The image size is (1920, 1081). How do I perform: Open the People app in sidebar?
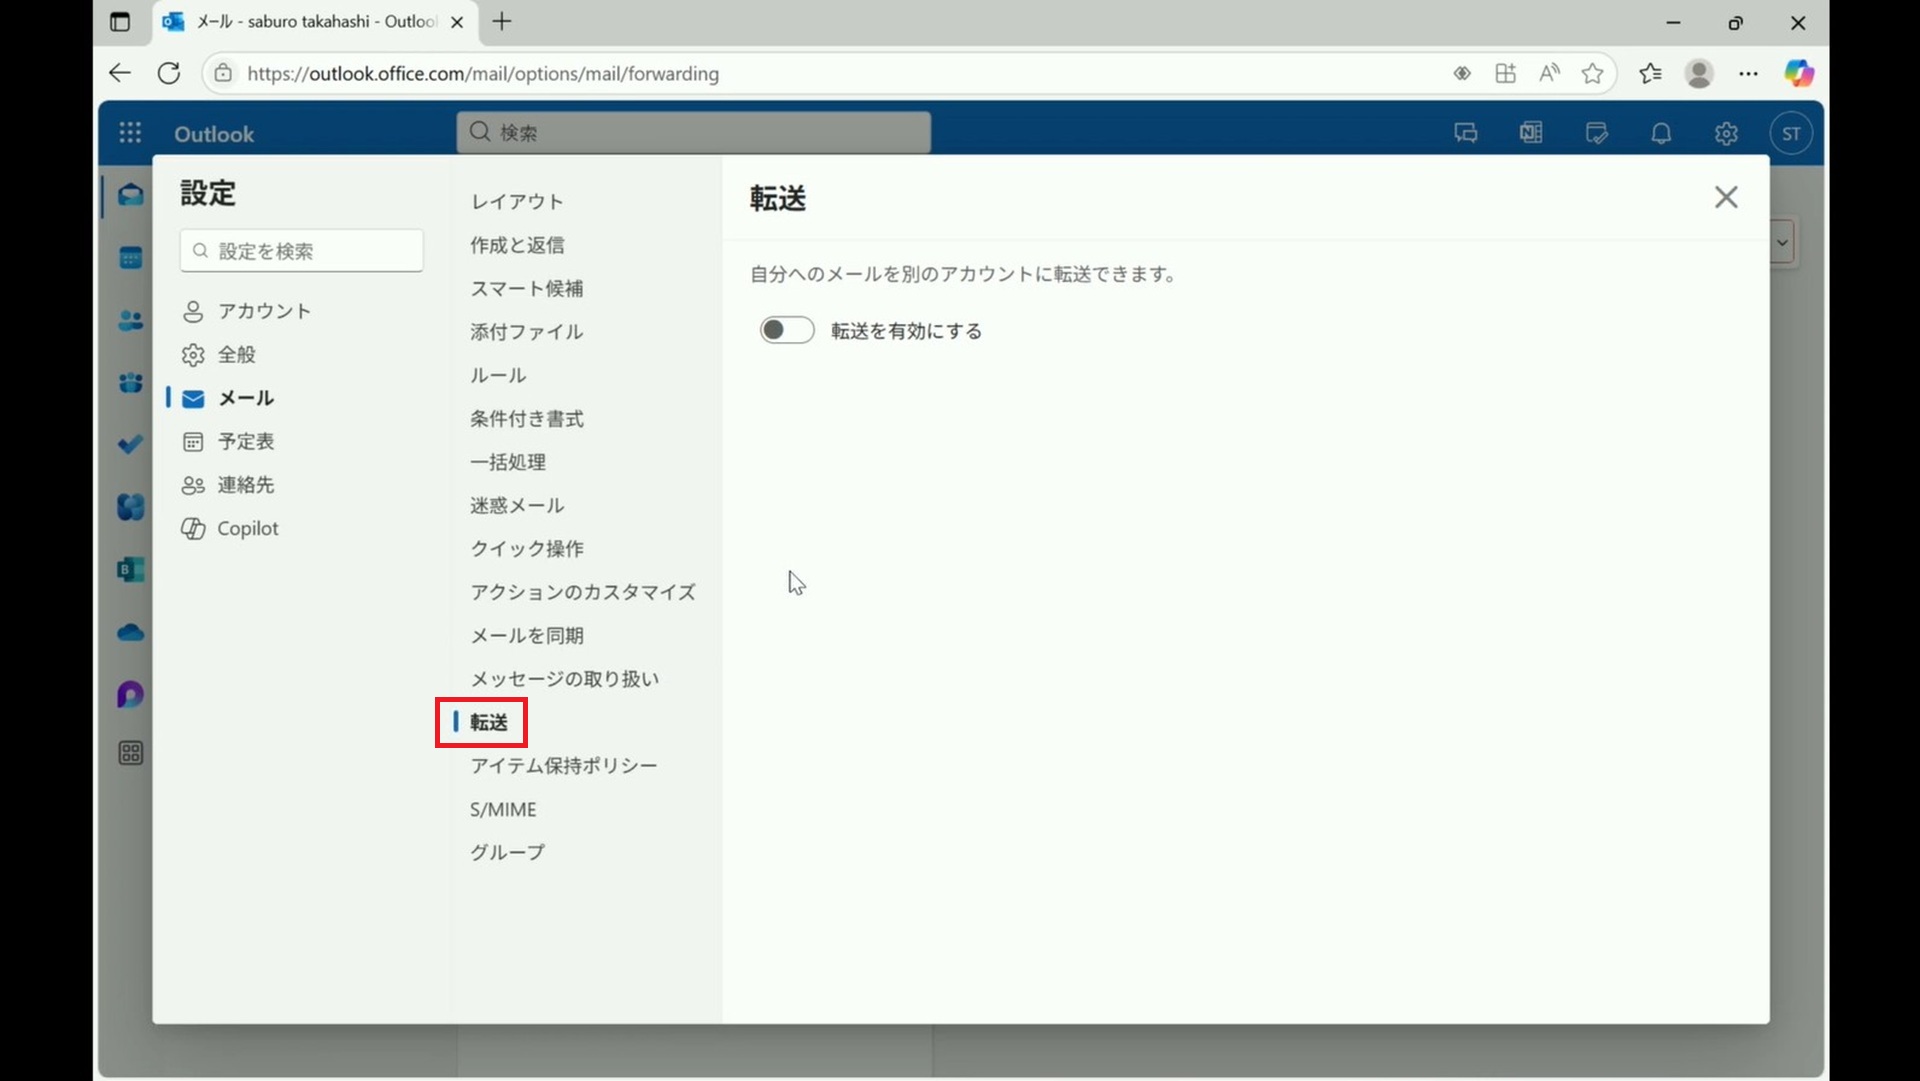131,321
